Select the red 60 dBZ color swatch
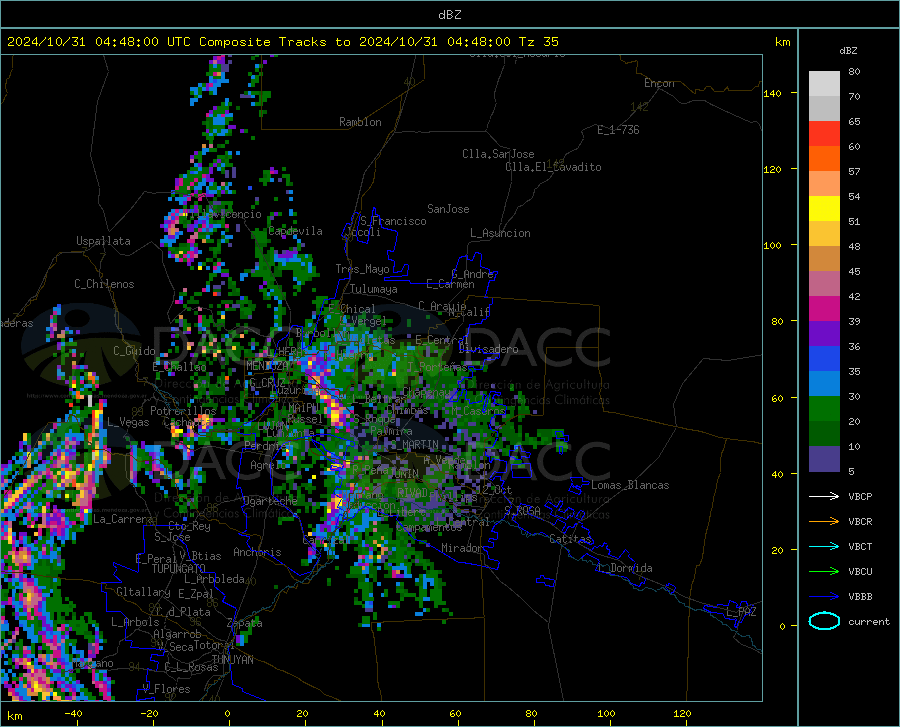 tap(824, 134)
